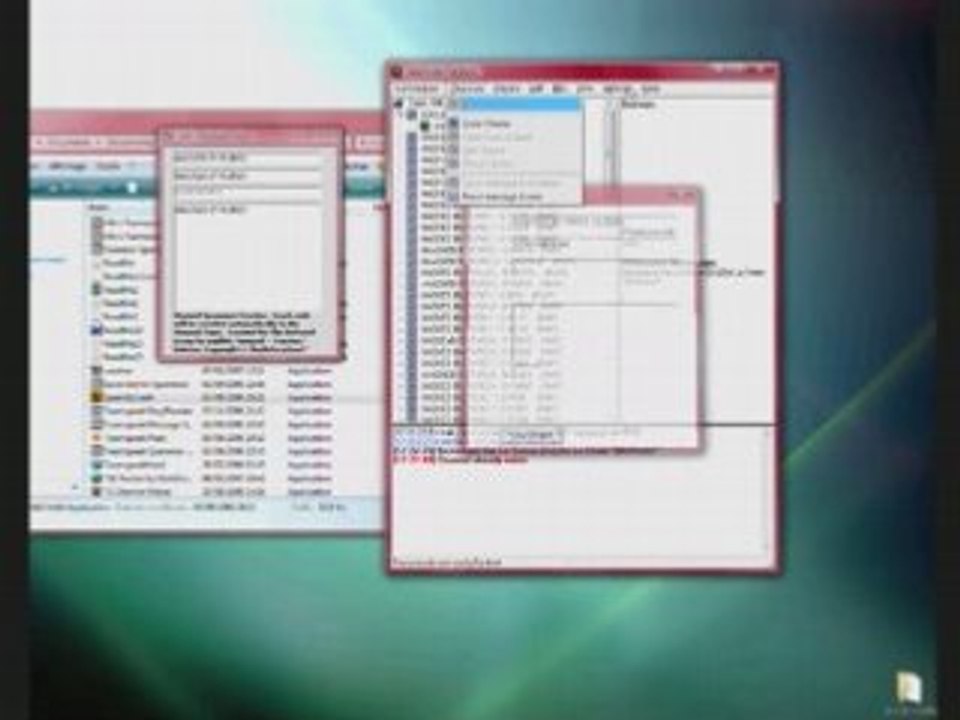The image size is (960, 720).
Task: Open the Help menu
Action: tap(650, 89)
